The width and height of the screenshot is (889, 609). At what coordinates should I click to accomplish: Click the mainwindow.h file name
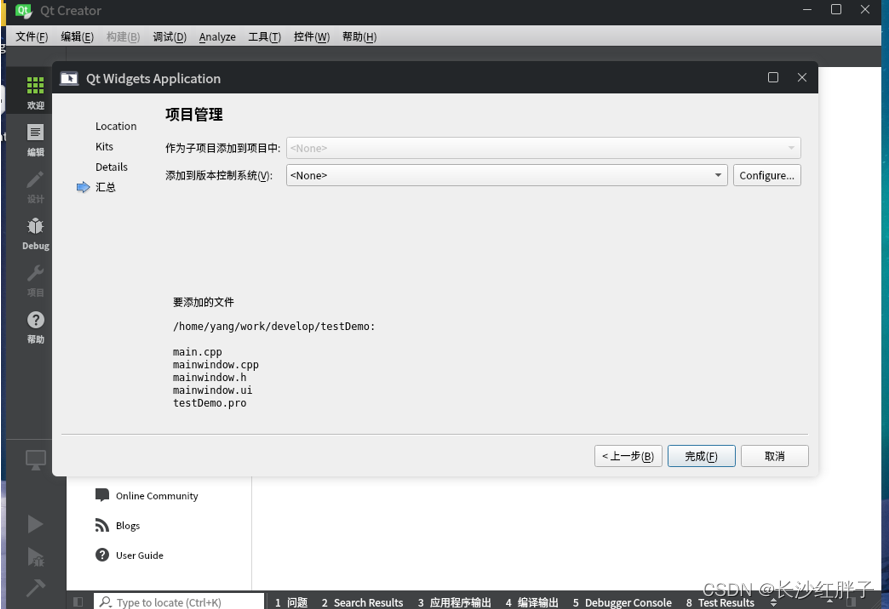click(x=209, y=377)
